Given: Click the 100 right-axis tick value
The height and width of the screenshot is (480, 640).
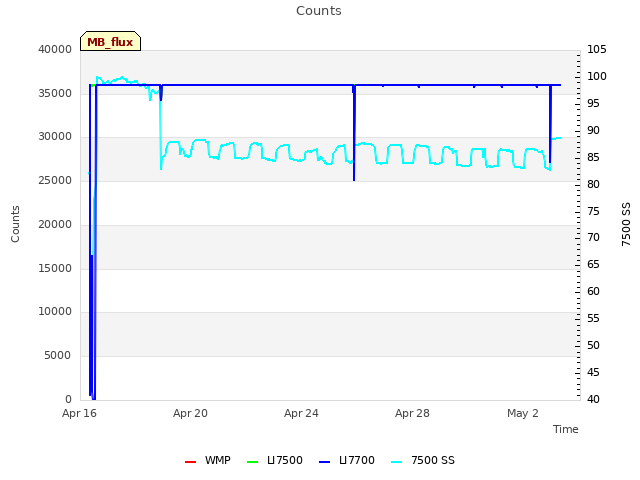Looking at the screenshot, I should click(x=597, y=76).
